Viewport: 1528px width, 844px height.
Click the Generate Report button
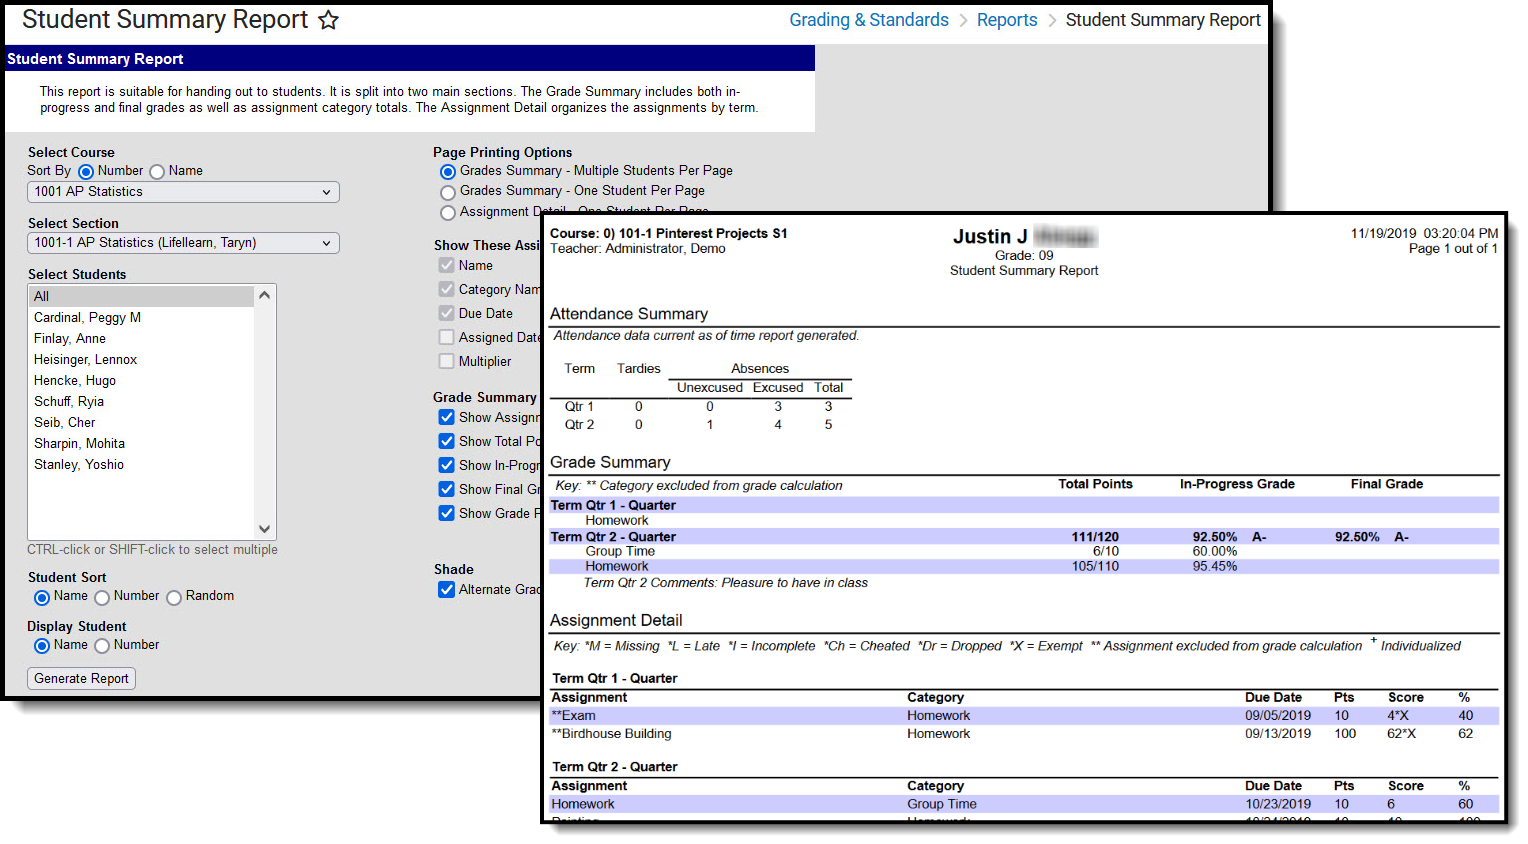pyautogui.click(x=81, y=678)
